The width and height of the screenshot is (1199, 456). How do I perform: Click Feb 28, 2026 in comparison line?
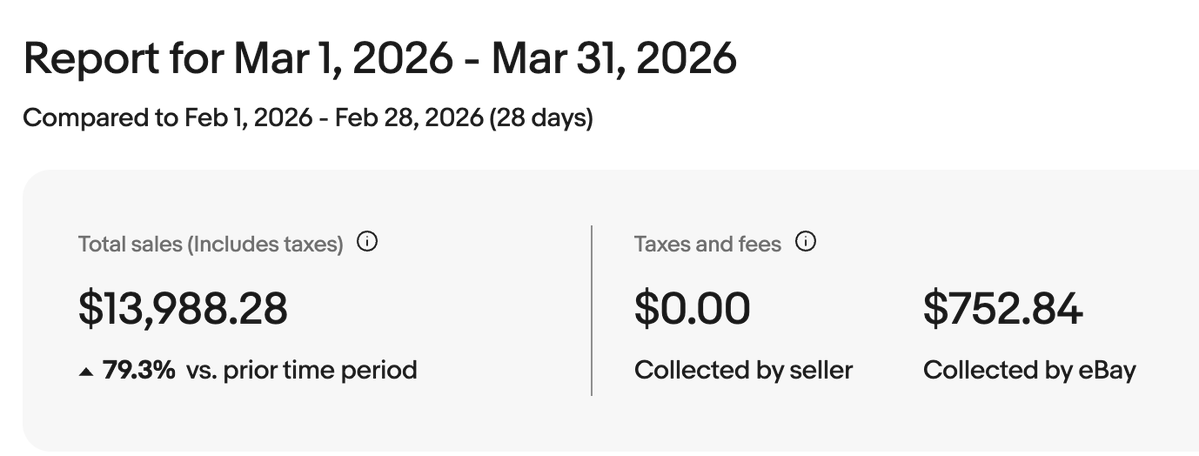point(409,118)
